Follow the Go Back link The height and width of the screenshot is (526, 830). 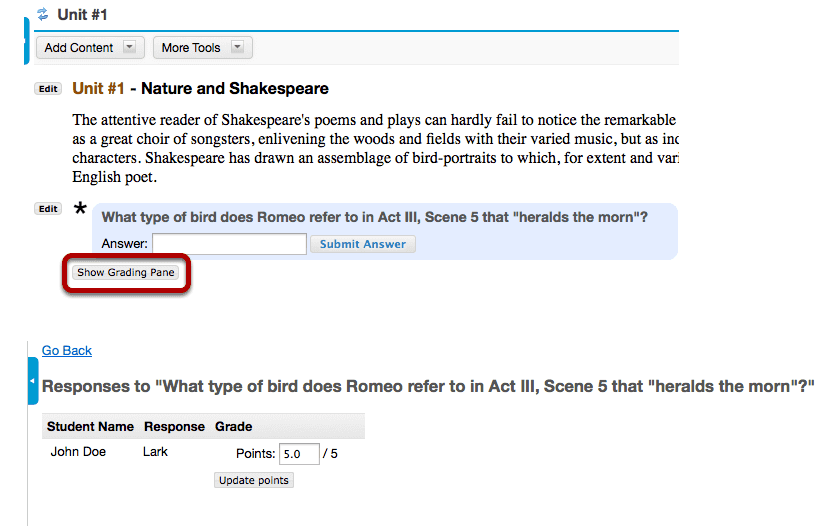[67, 350]
